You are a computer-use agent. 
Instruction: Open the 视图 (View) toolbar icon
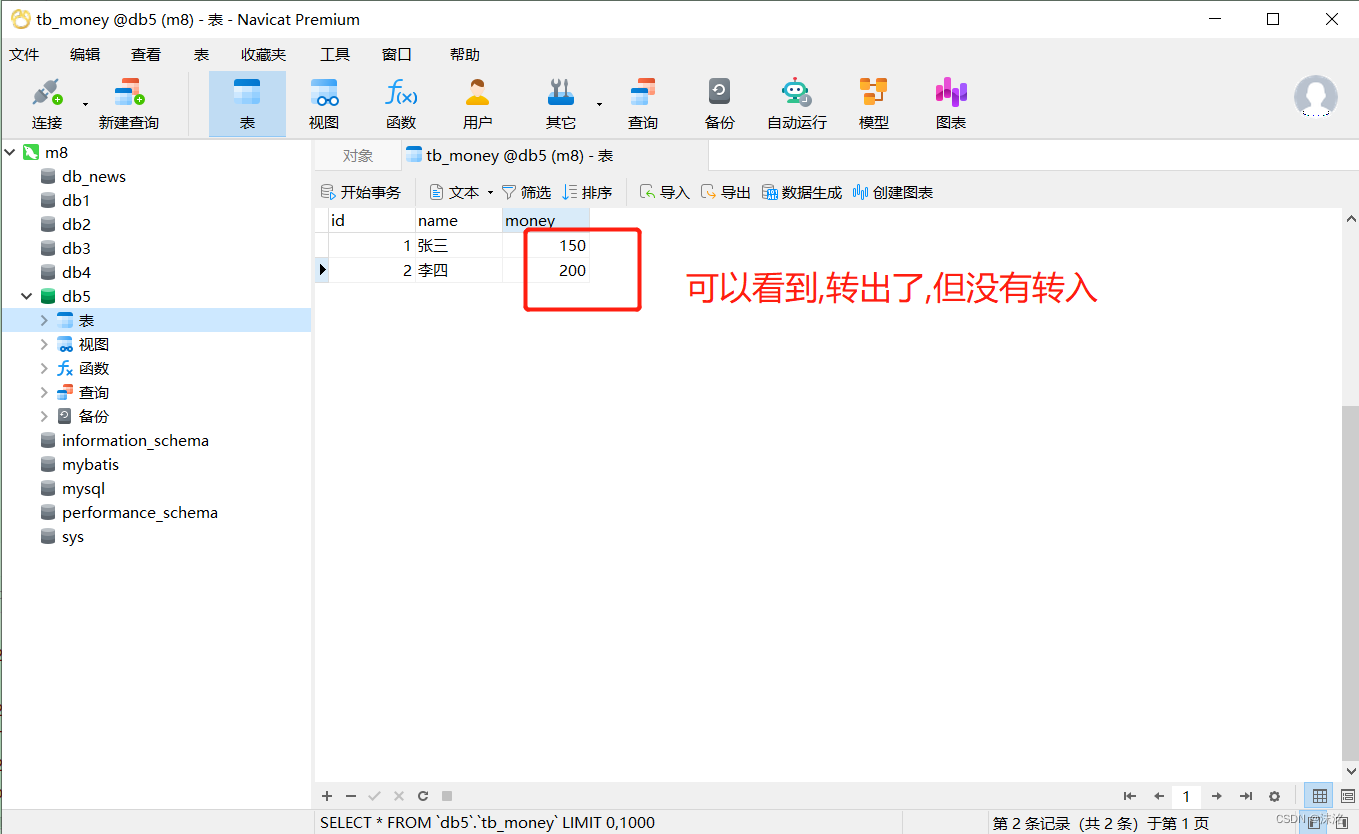click(324, 104)
